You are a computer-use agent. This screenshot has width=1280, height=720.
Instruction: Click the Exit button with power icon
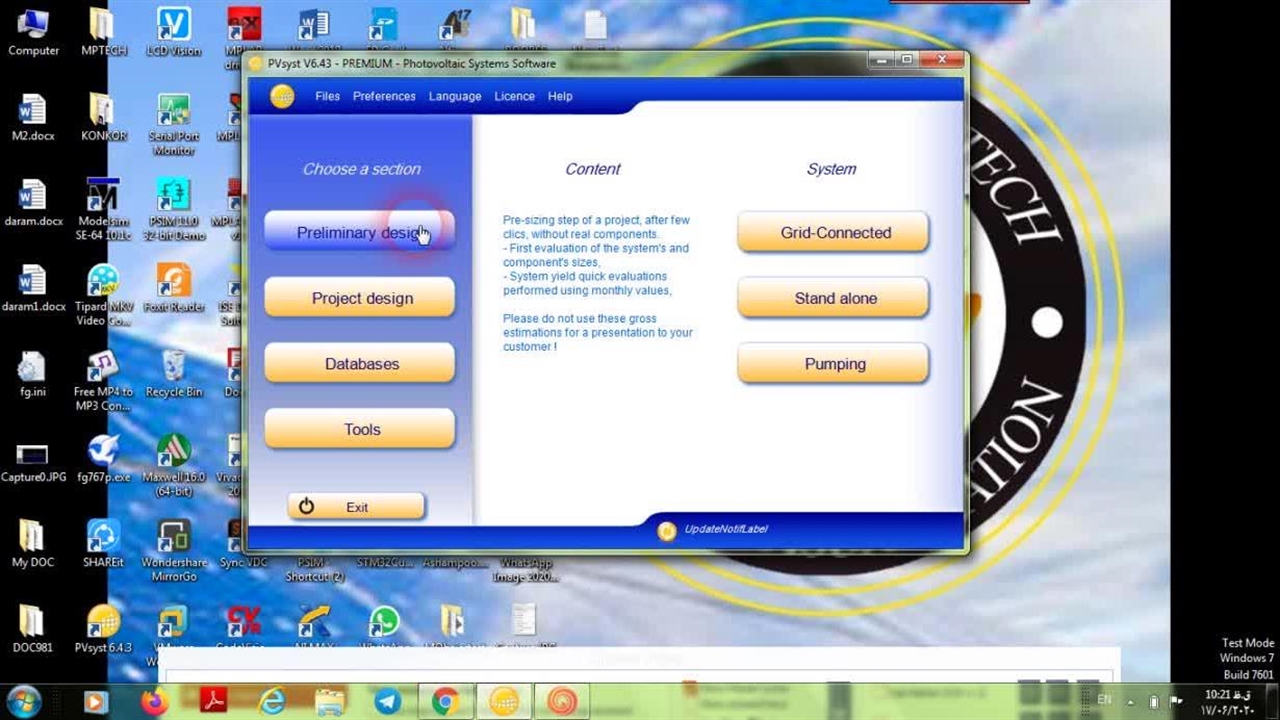coord(356,507)
